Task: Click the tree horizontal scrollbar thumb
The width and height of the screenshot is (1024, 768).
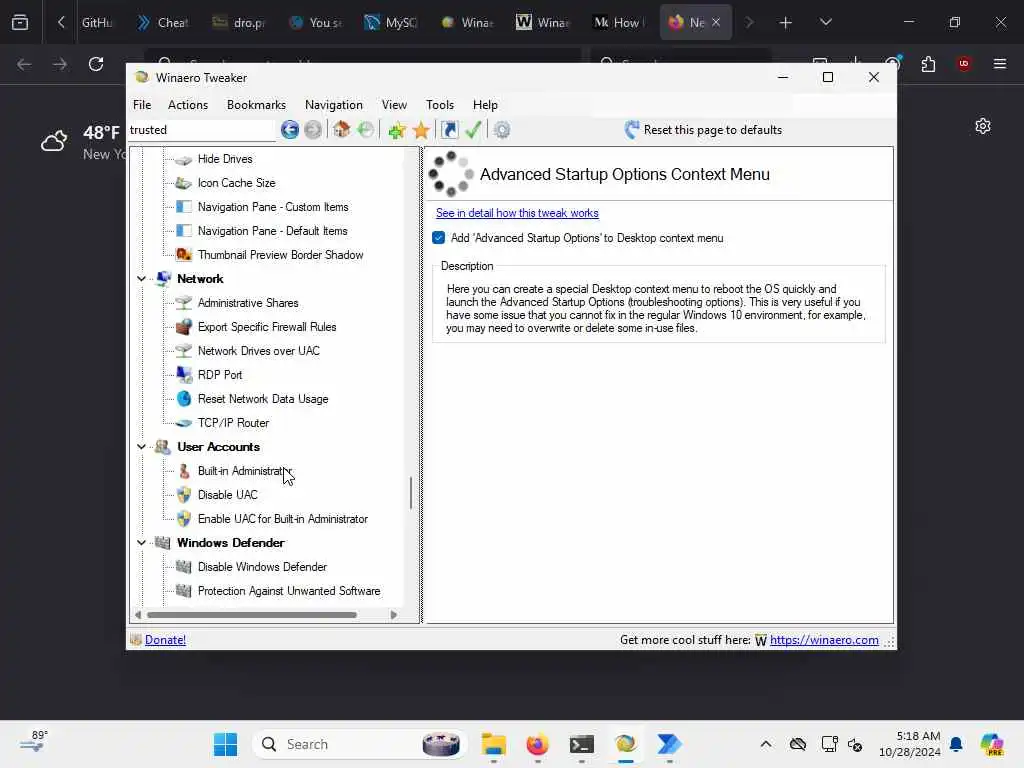Action: tap(251, 615)
